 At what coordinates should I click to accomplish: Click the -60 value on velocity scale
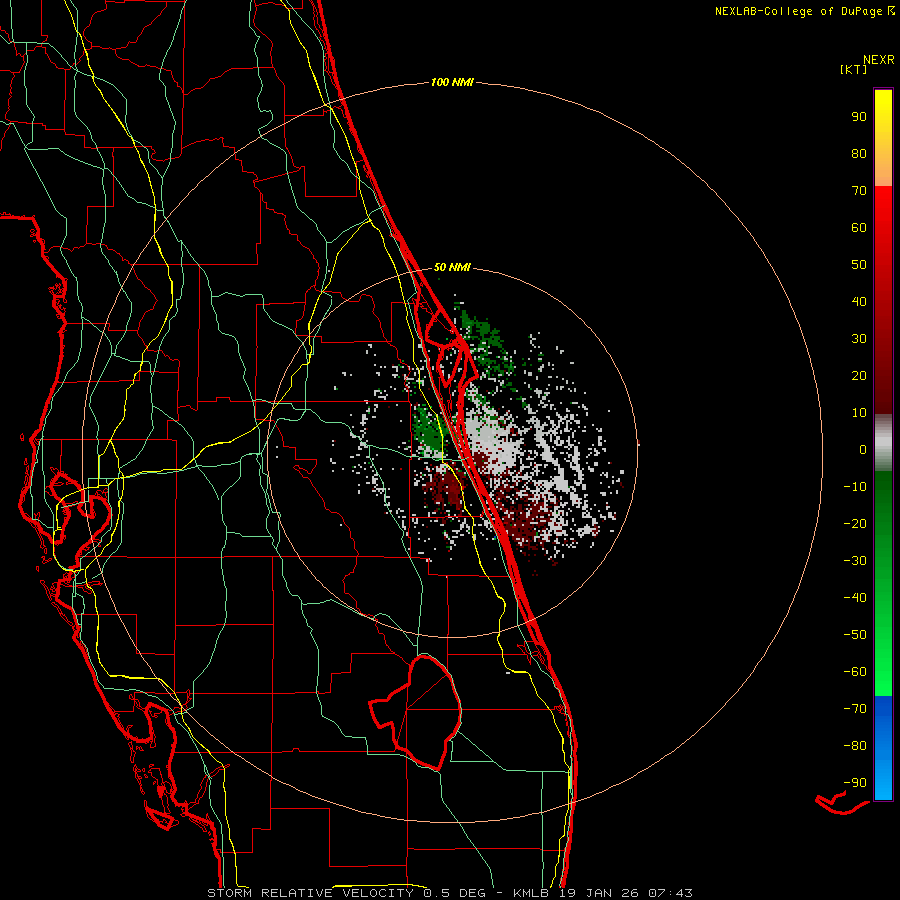click(855, 672)
